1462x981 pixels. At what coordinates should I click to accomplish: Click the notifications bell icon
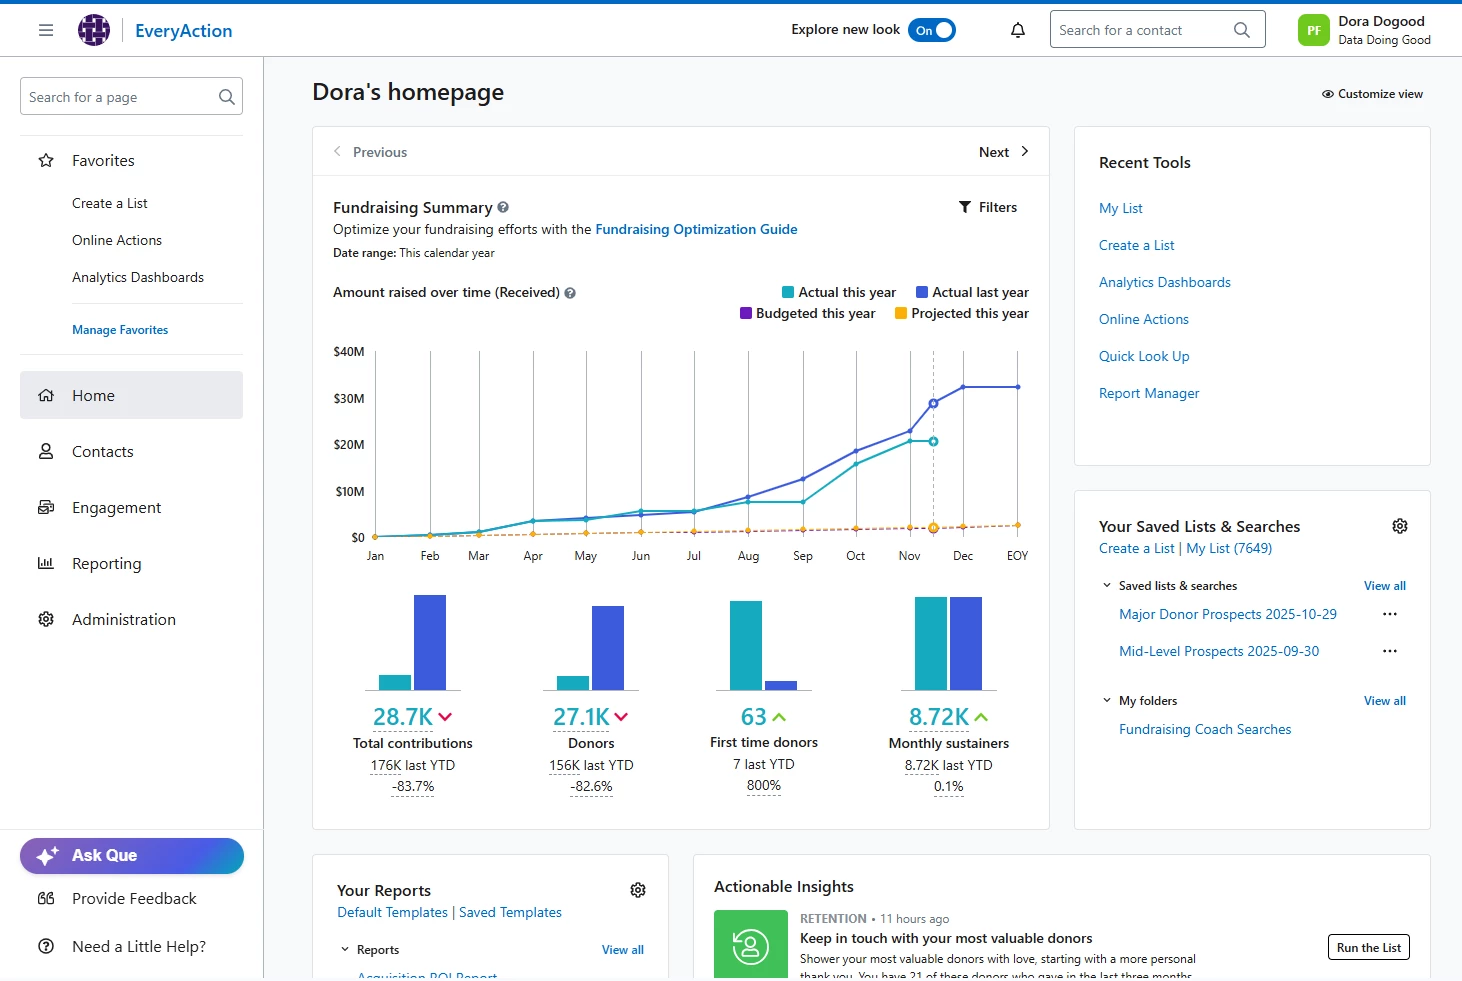(x=1018, y=30)
